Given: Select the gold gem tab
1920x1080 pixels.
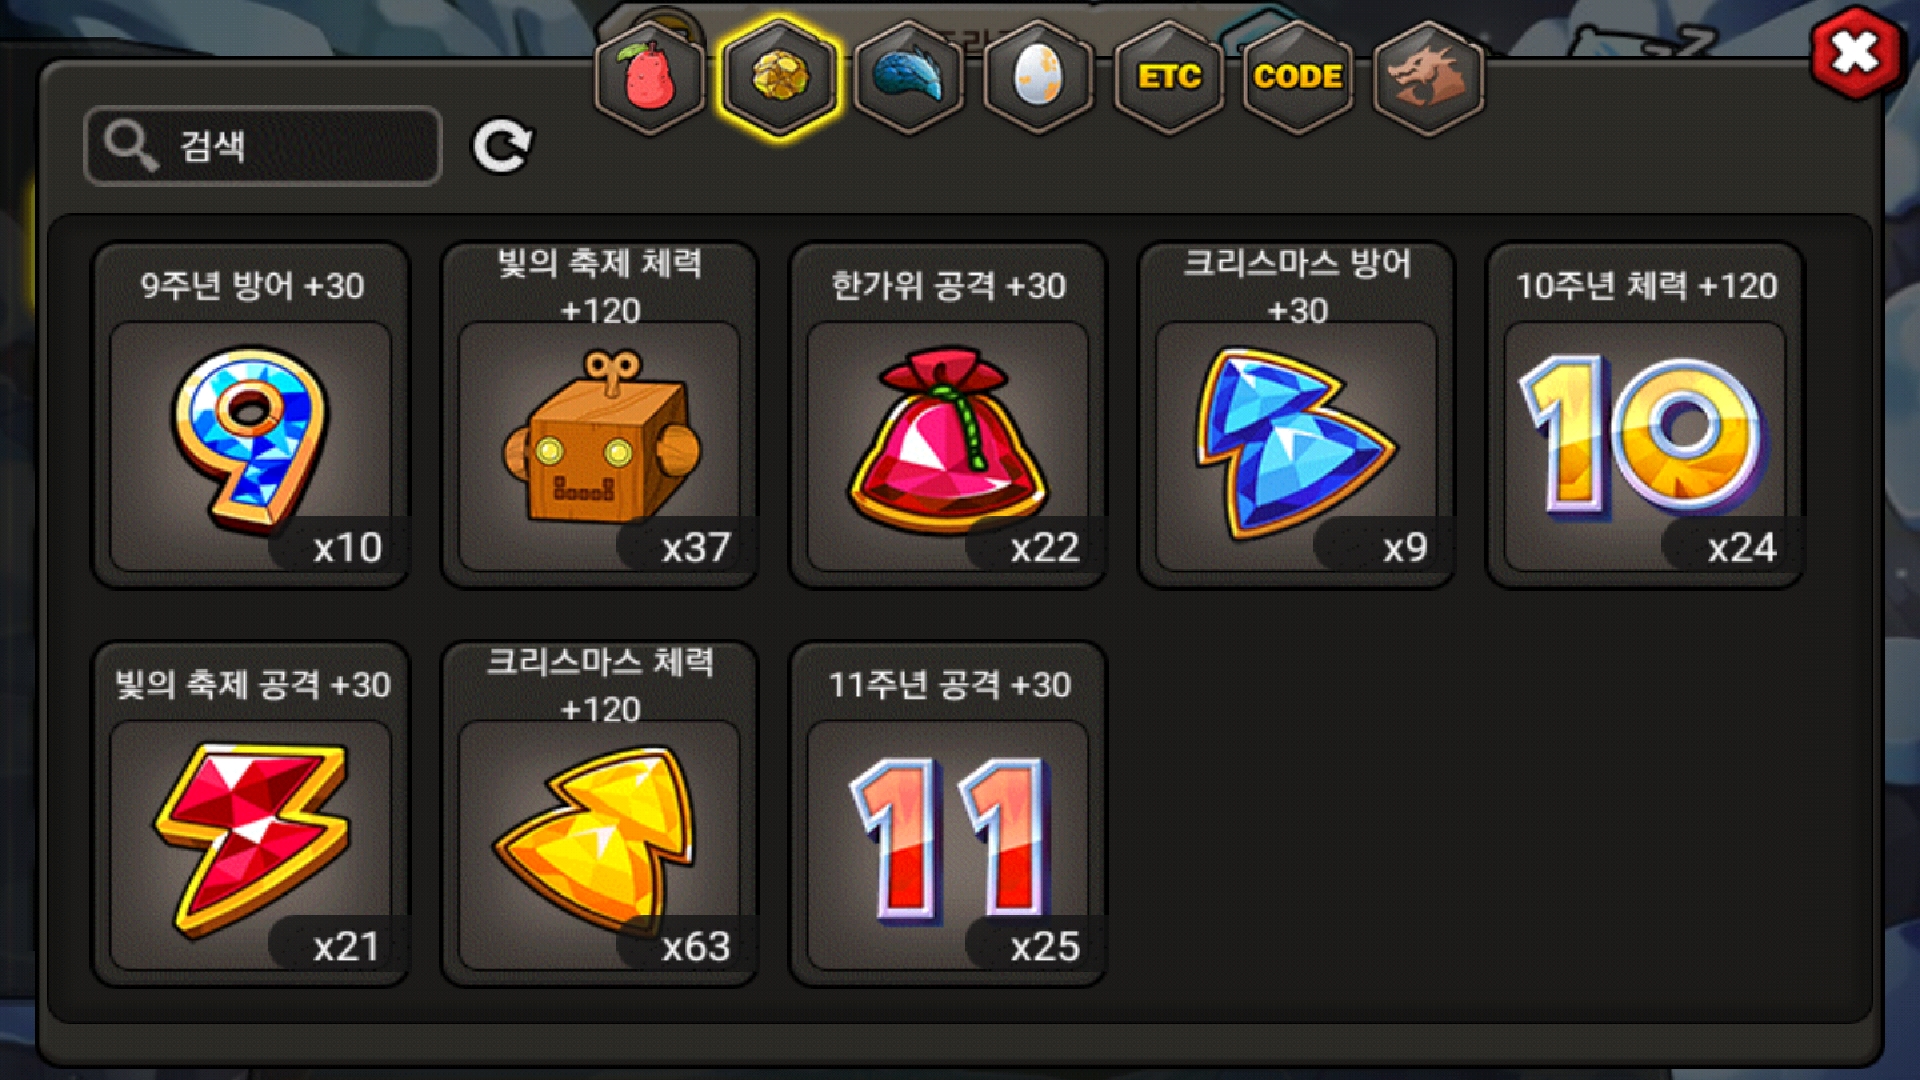Looking at the screenshot, I should [779, 77].
